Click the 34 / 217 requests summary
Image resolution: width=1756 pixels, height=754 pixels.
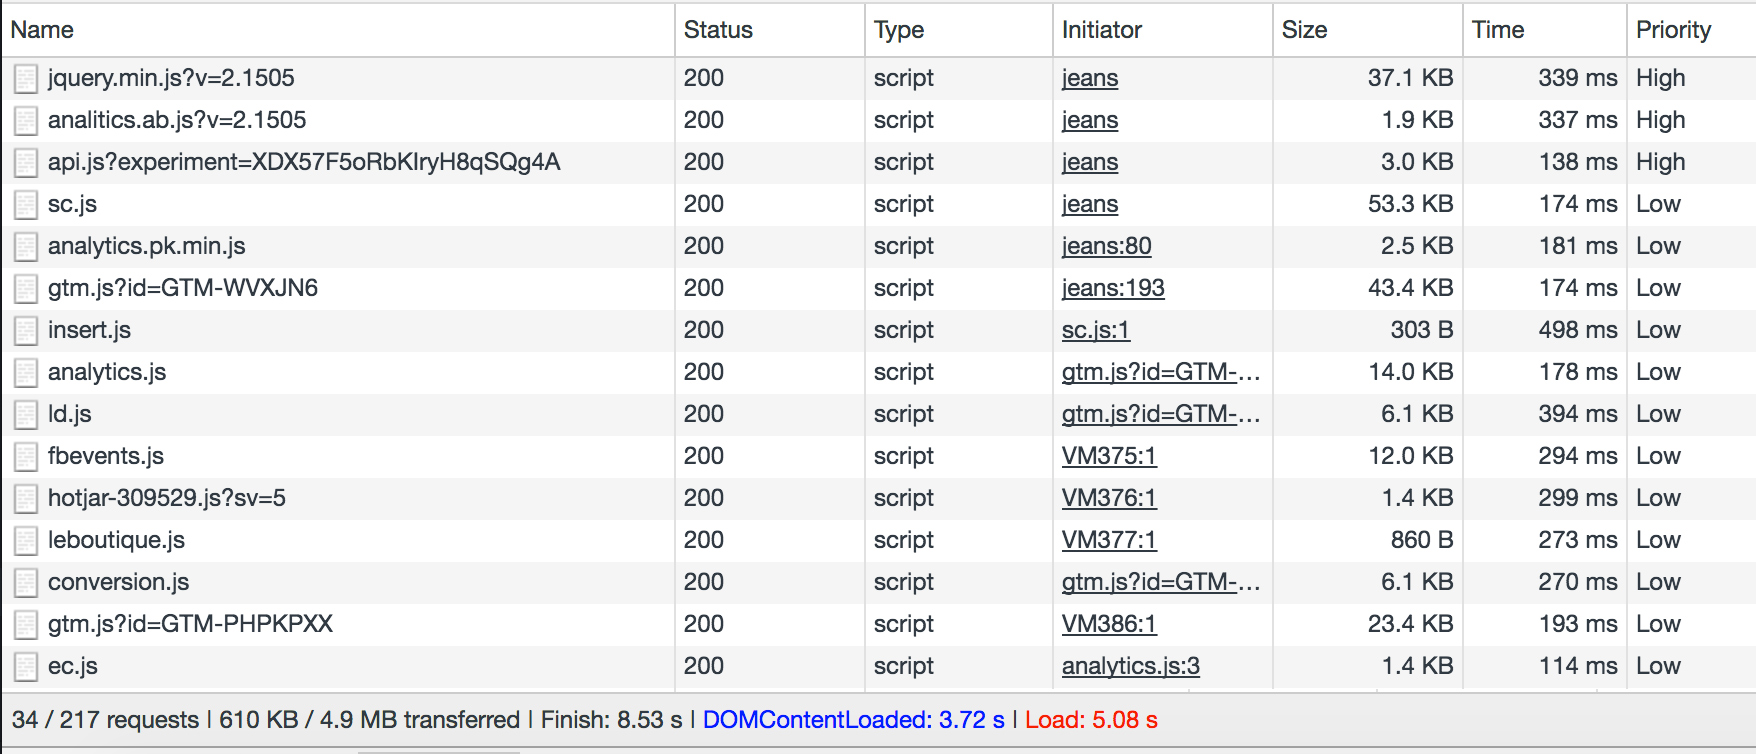click(105, 720)
